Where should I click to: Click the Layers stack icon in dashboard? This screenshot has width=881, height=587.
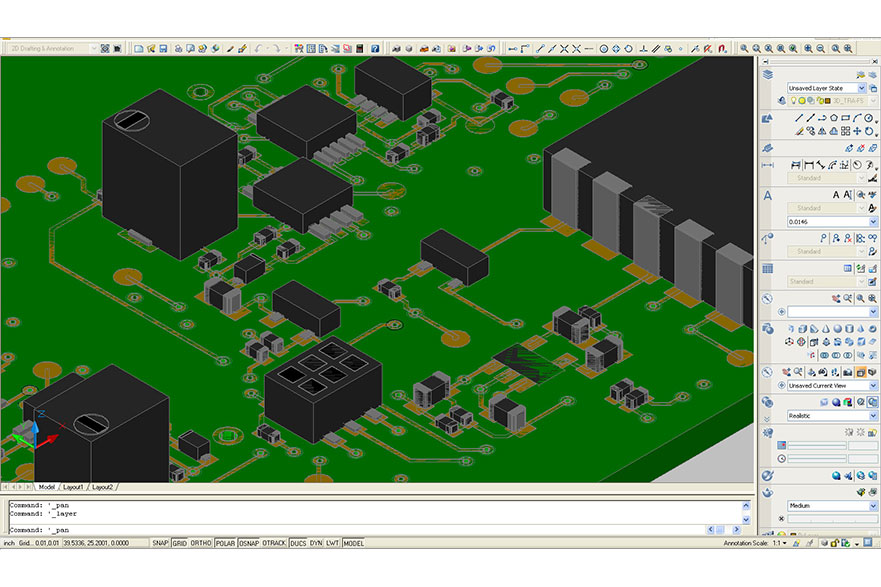click(768, 74)
